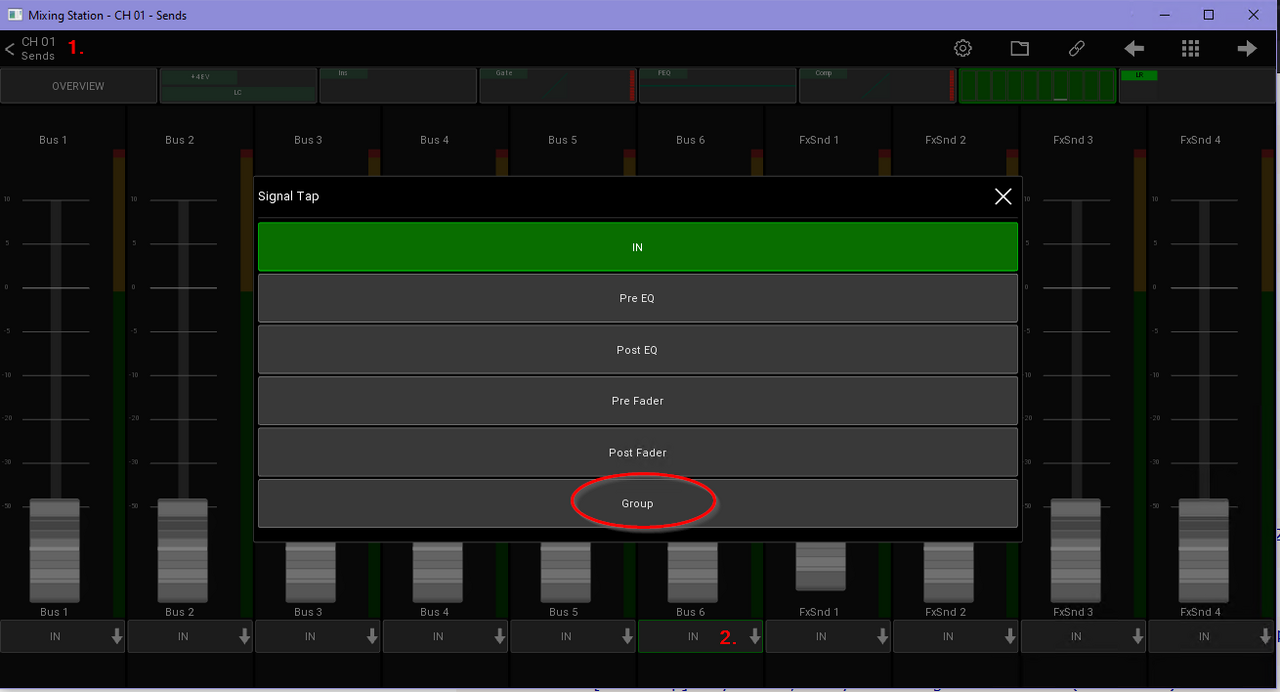Expand the FxSnd 1 tap point dropdown

point(828,636)
